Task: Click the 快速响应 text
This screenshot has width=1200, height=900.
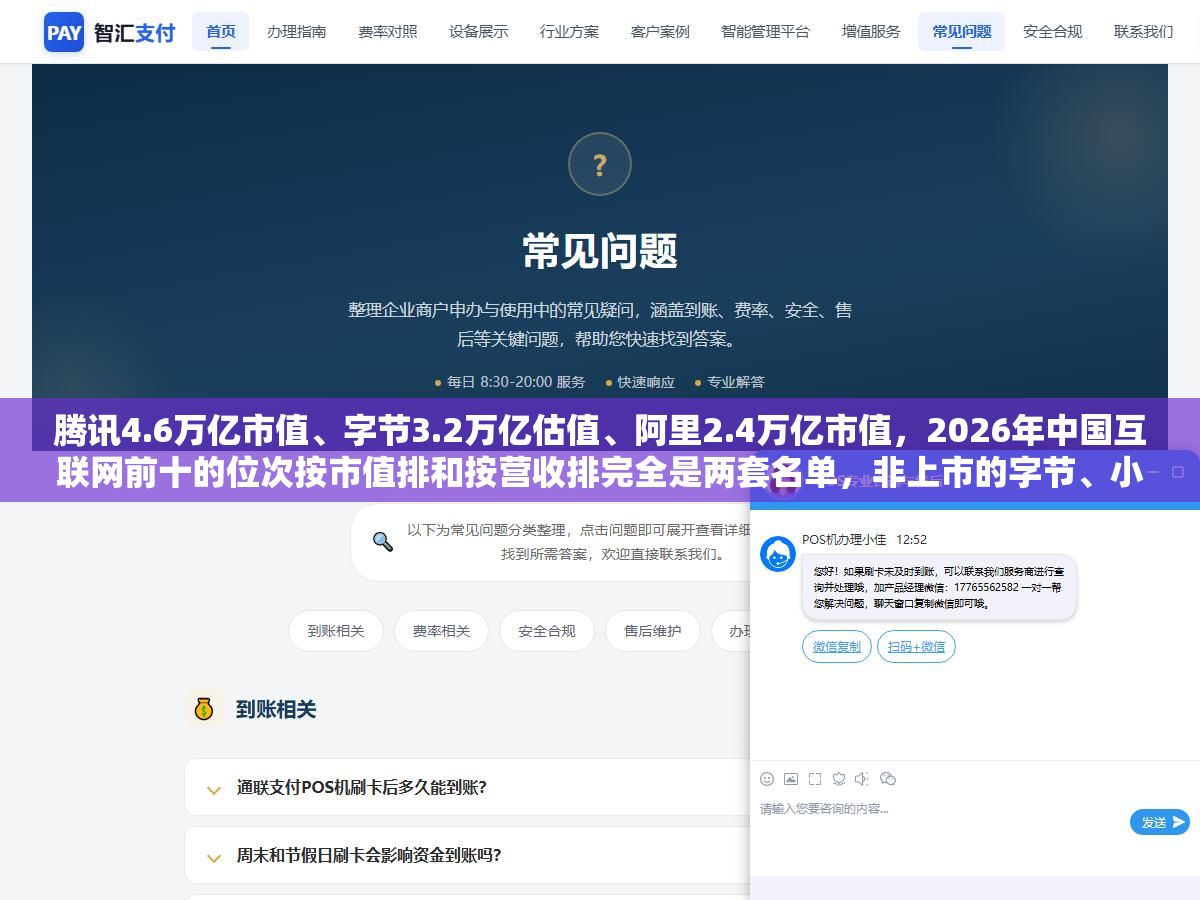Action: point(646,382)
